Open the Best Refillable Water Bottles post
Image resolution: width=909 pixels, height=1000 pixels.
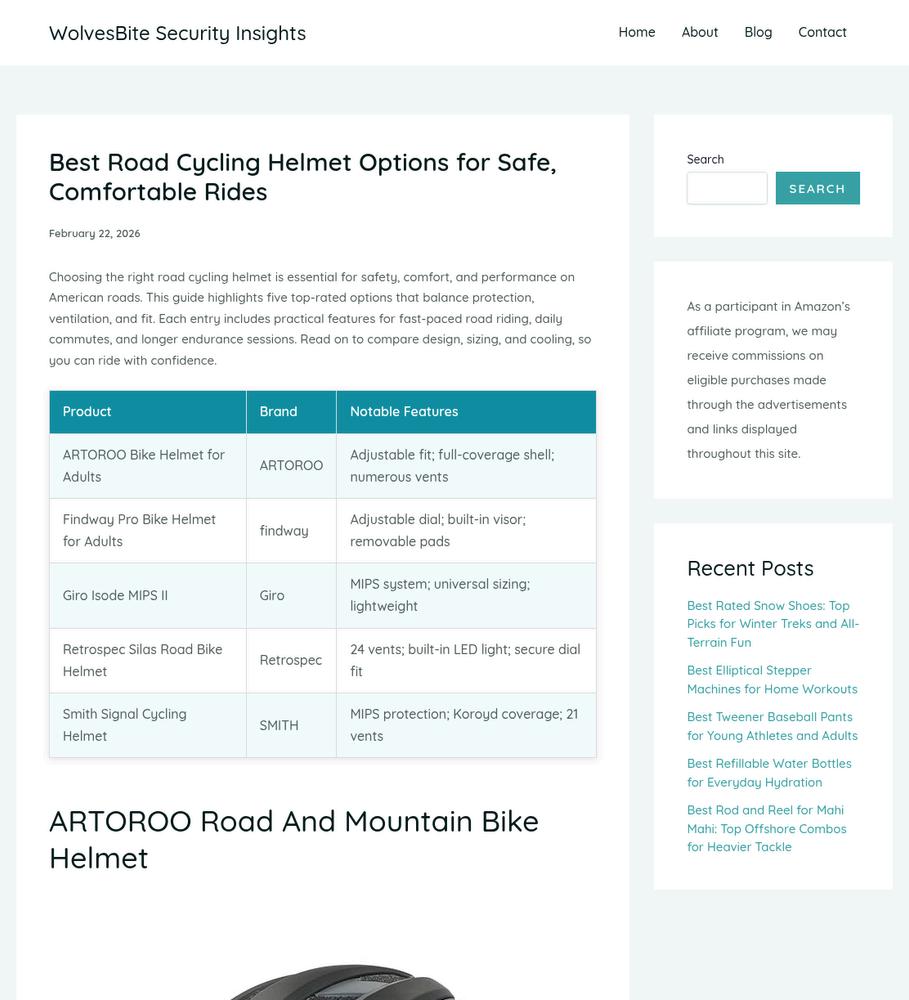[x=769, y=772]
